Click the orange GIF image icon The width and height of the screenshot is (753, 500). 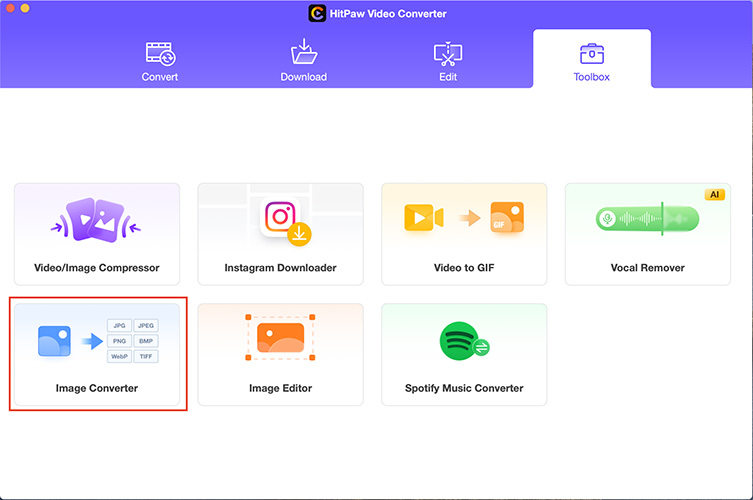tap(507, 217)
